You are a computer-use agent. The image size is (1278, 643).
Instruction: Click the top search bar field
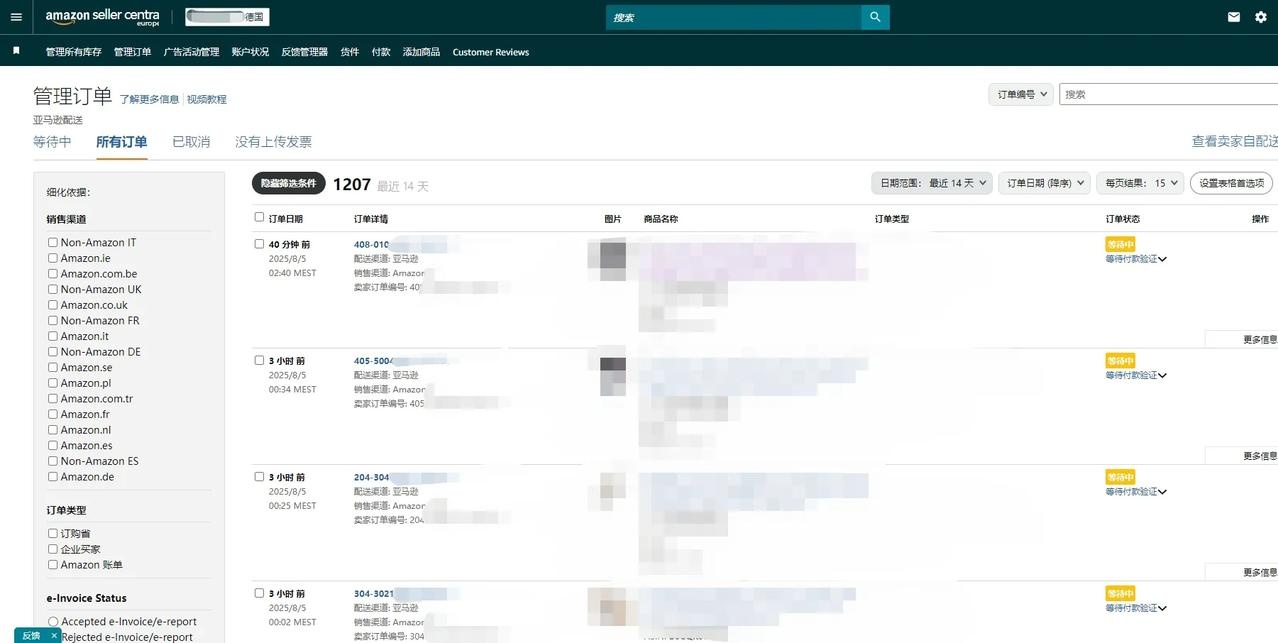[x=733, y=17]
